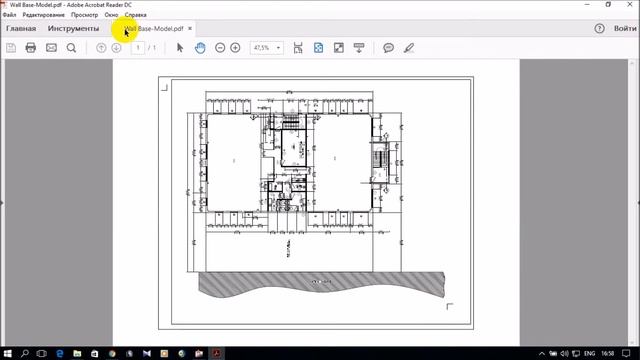640x360 pixels.
Task: Click the Fit width scrolling icon
Action: tap(298, 48)
